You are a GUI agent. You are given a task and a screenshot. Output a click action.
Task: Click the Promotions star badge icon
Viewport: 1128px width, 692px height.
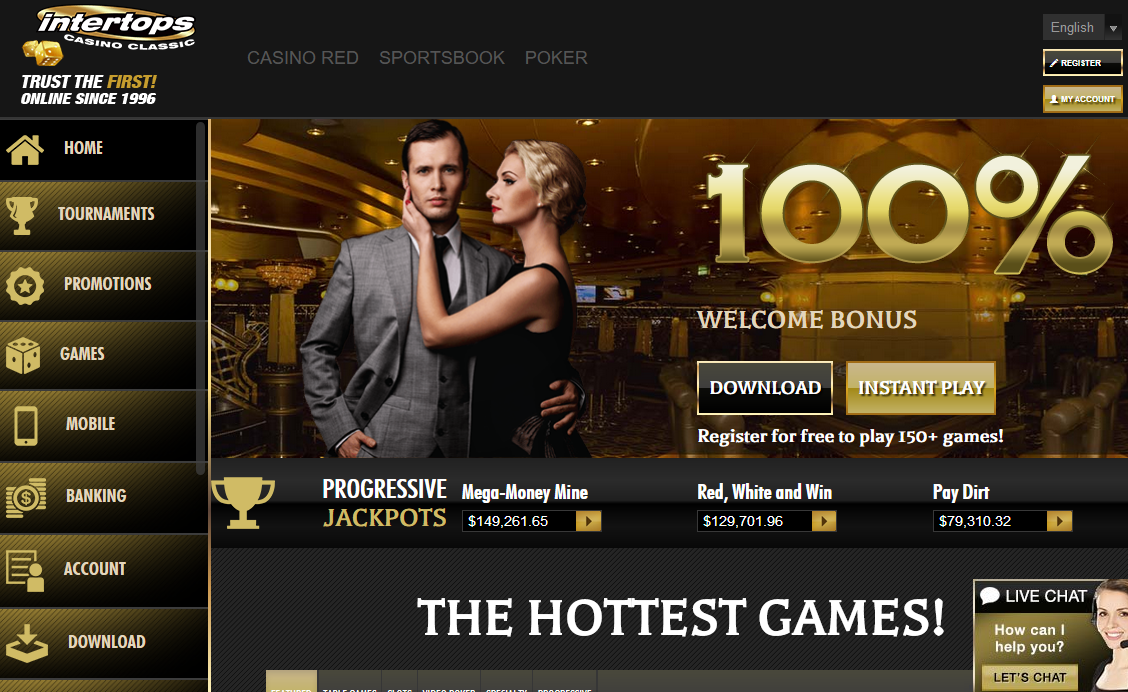pyautogui.click(x=25, y=286)
